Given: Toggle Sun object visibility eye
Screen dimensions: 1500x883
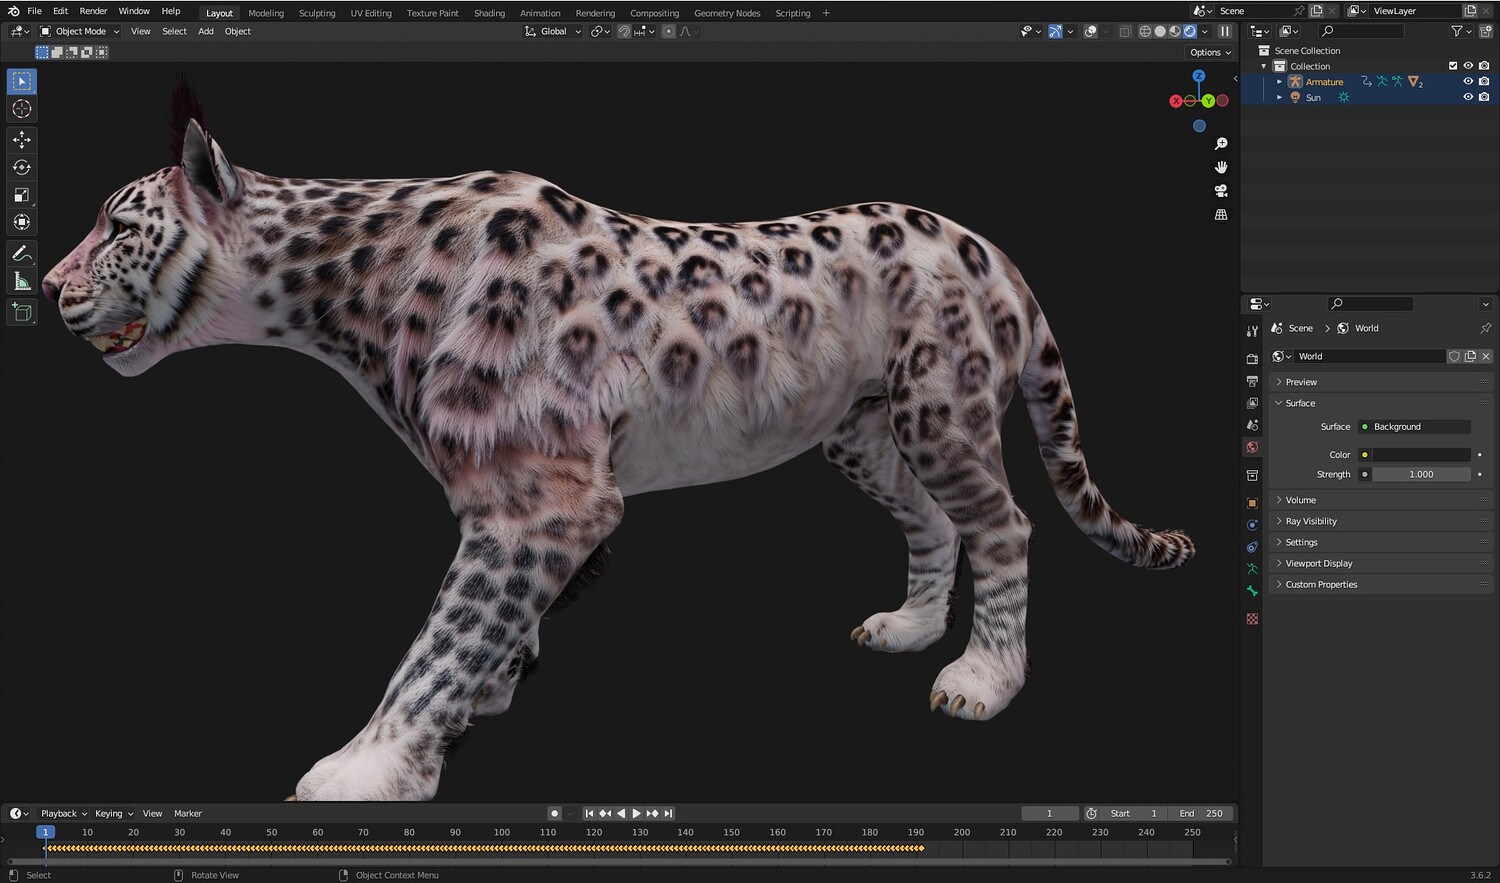Looking at the screenshot, I should pyautogui.click(x=1468, y=97).
